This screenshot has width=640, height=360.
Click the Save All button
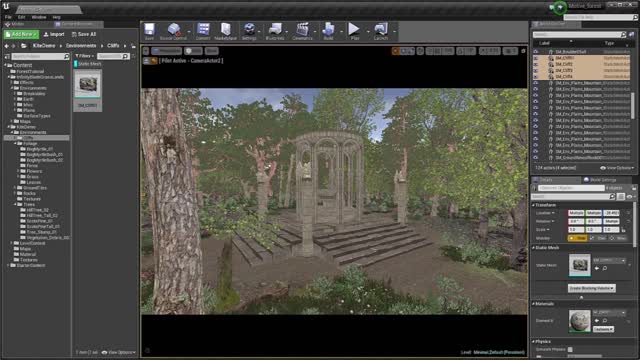coord(84,34)
